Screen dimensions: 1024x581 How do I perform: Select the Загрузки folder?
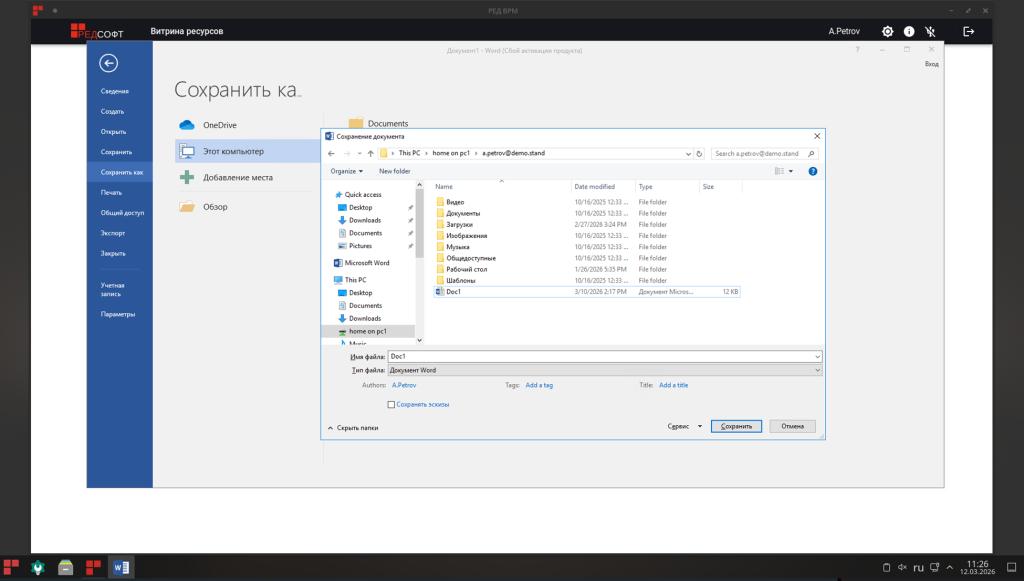pos(459,225)
